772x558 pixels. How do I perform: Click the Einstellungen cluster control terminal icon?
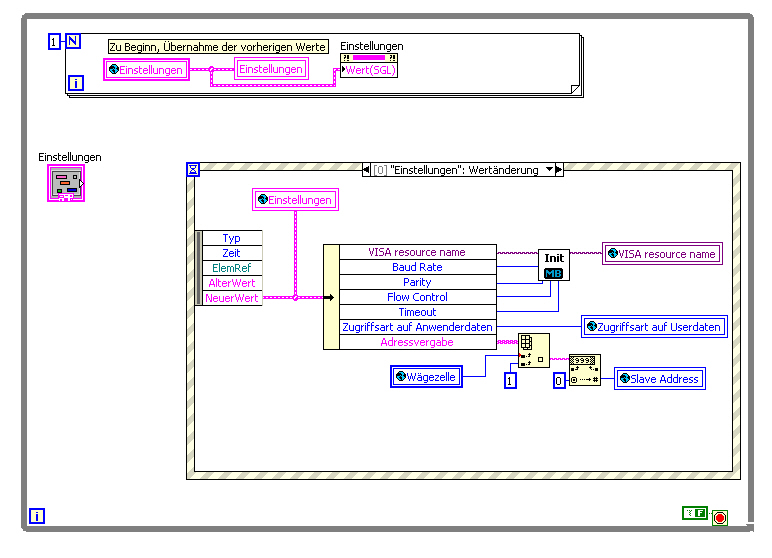[x=66, y=183]
